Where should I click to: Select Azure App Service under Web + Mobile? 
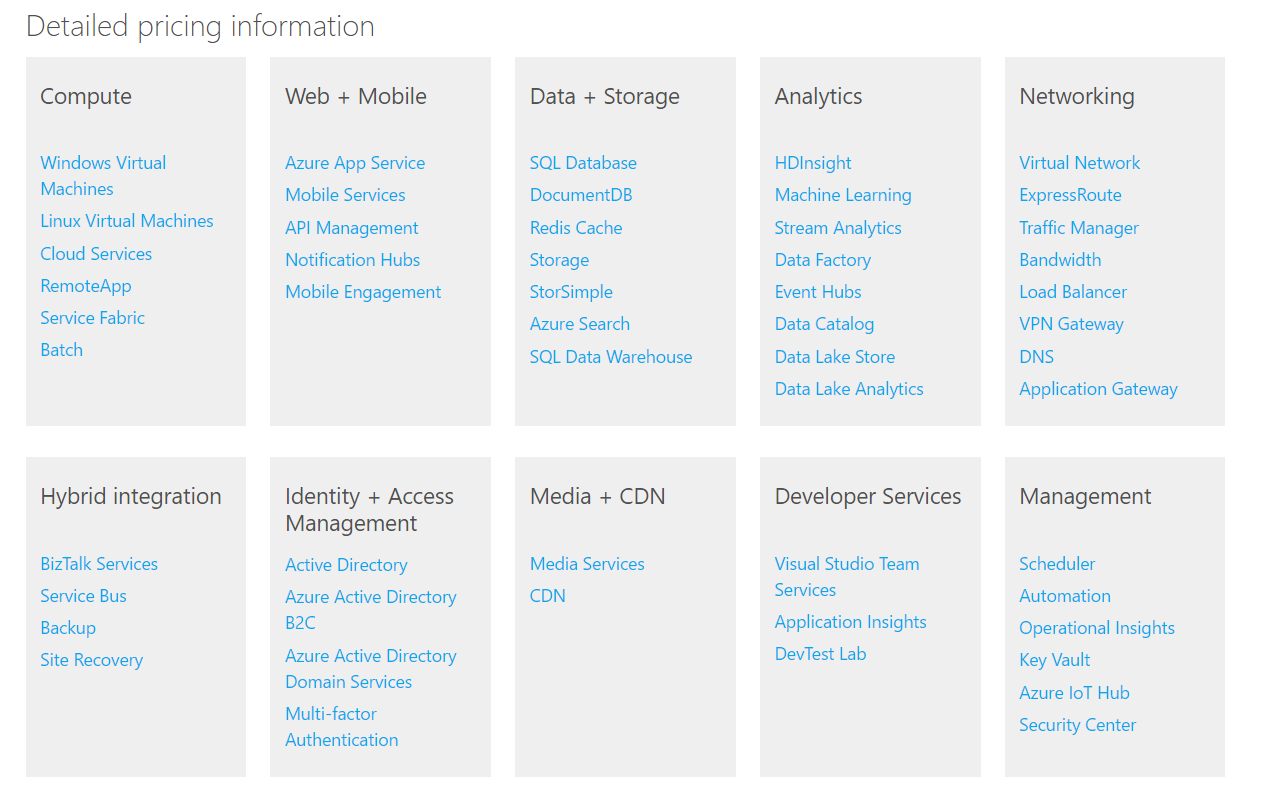tap(355, 162)
